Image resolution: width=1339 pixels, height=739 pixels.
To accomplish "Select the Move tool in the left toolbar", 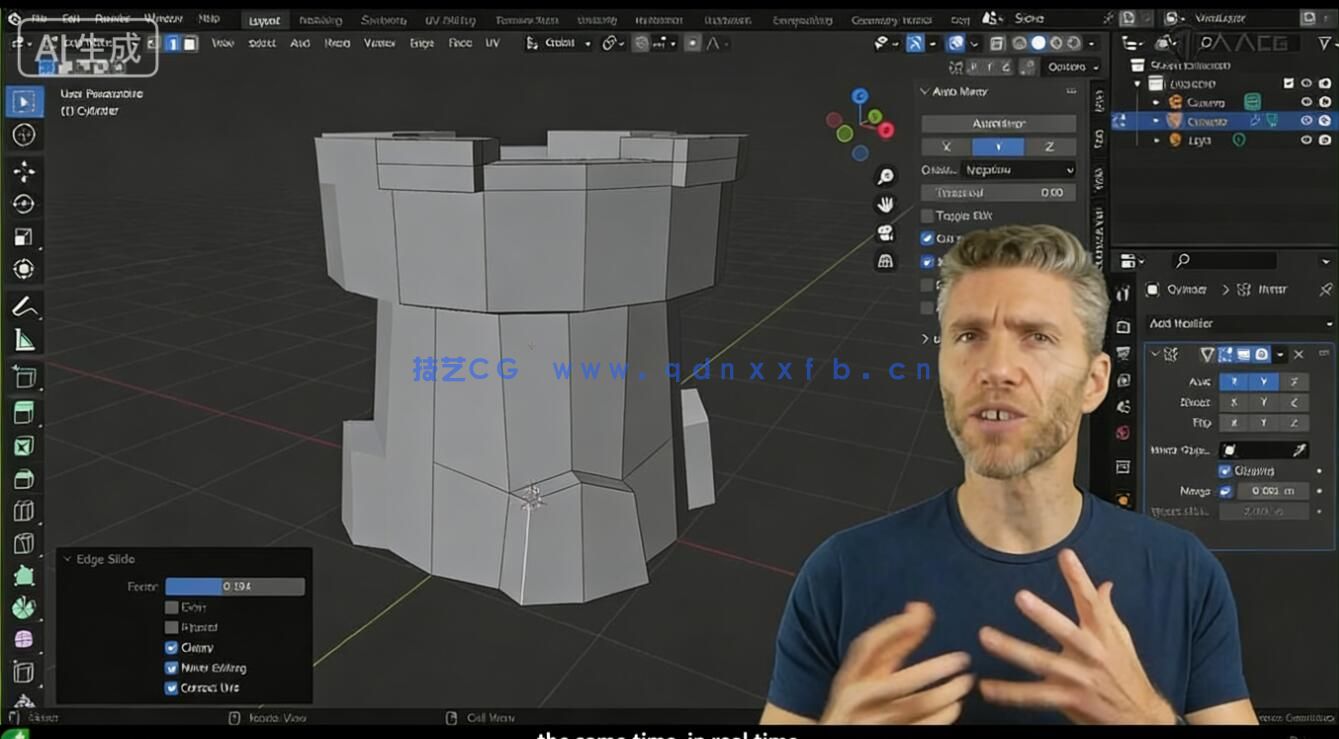I will click(25, 171).
